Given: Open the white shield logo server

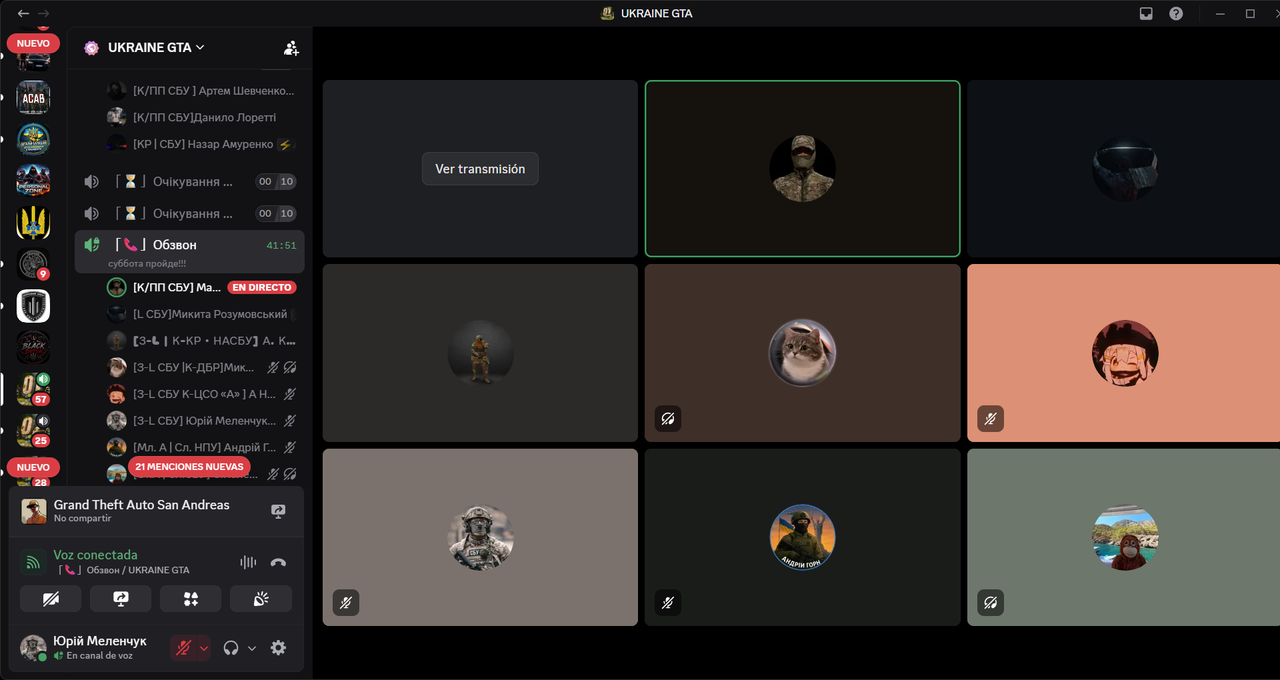Looking at the screenshot, I should pos(34,306).
